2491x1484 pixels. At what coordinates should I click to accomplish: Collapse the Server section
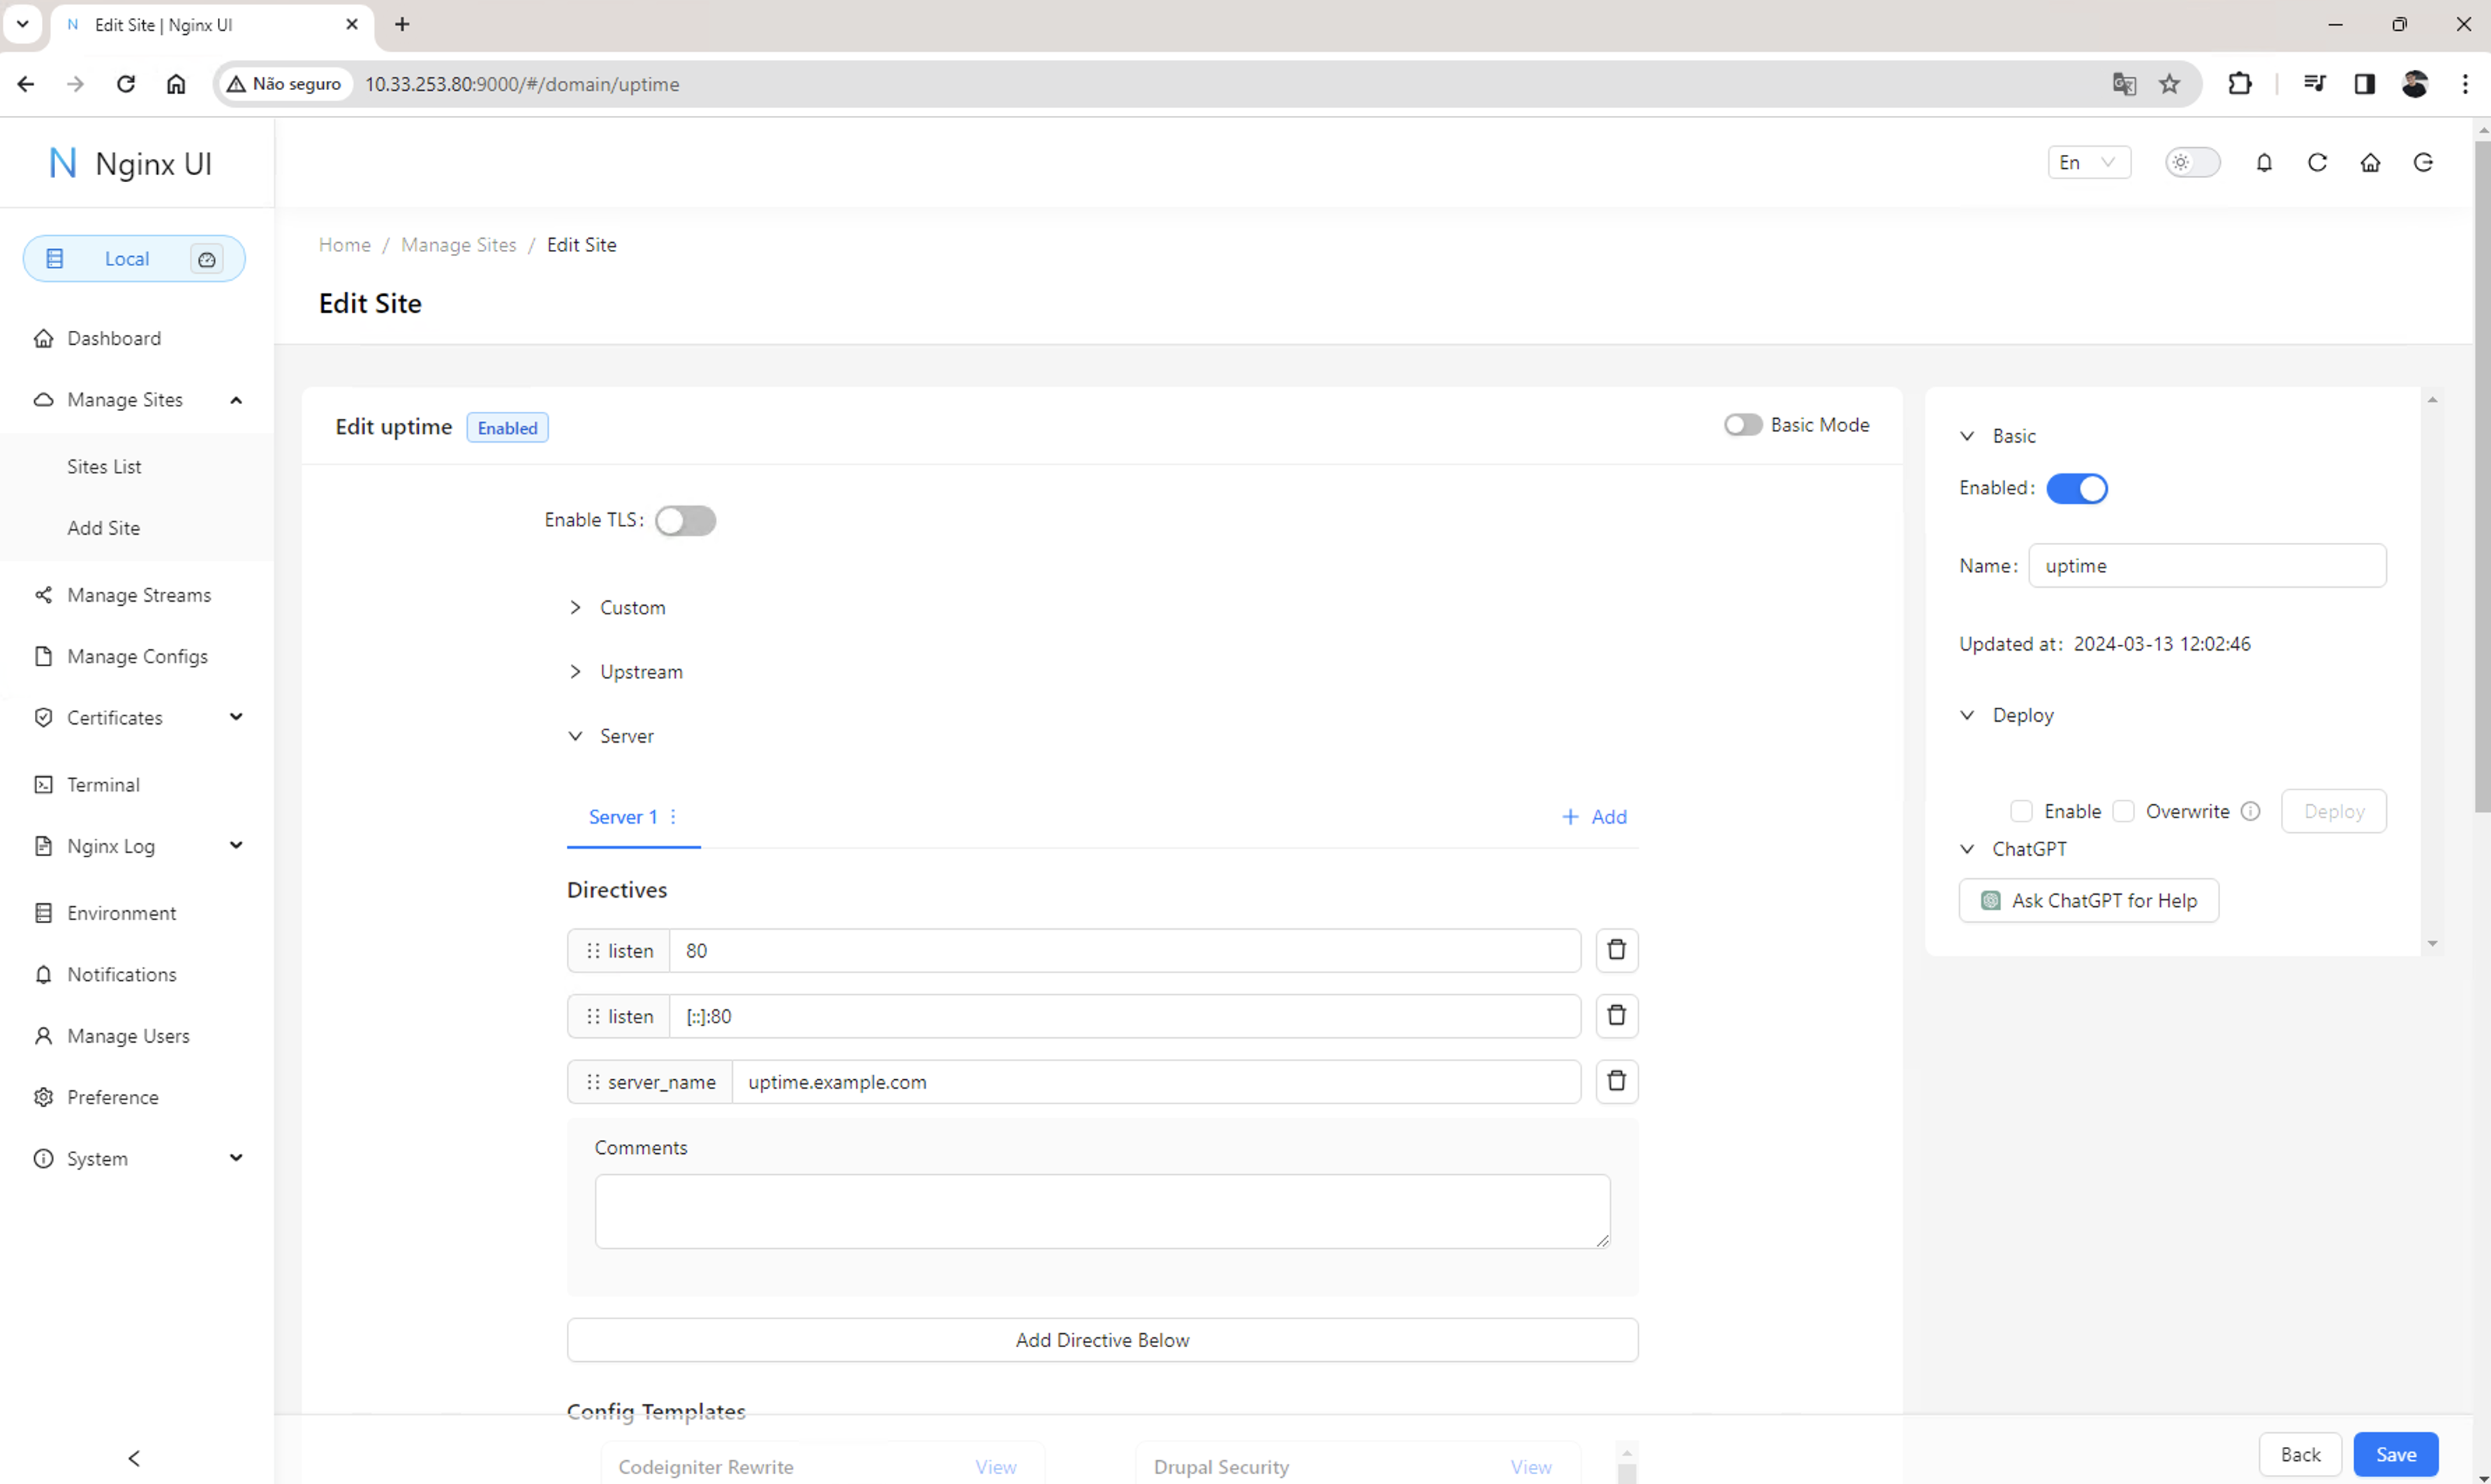[x=611, y=736]
